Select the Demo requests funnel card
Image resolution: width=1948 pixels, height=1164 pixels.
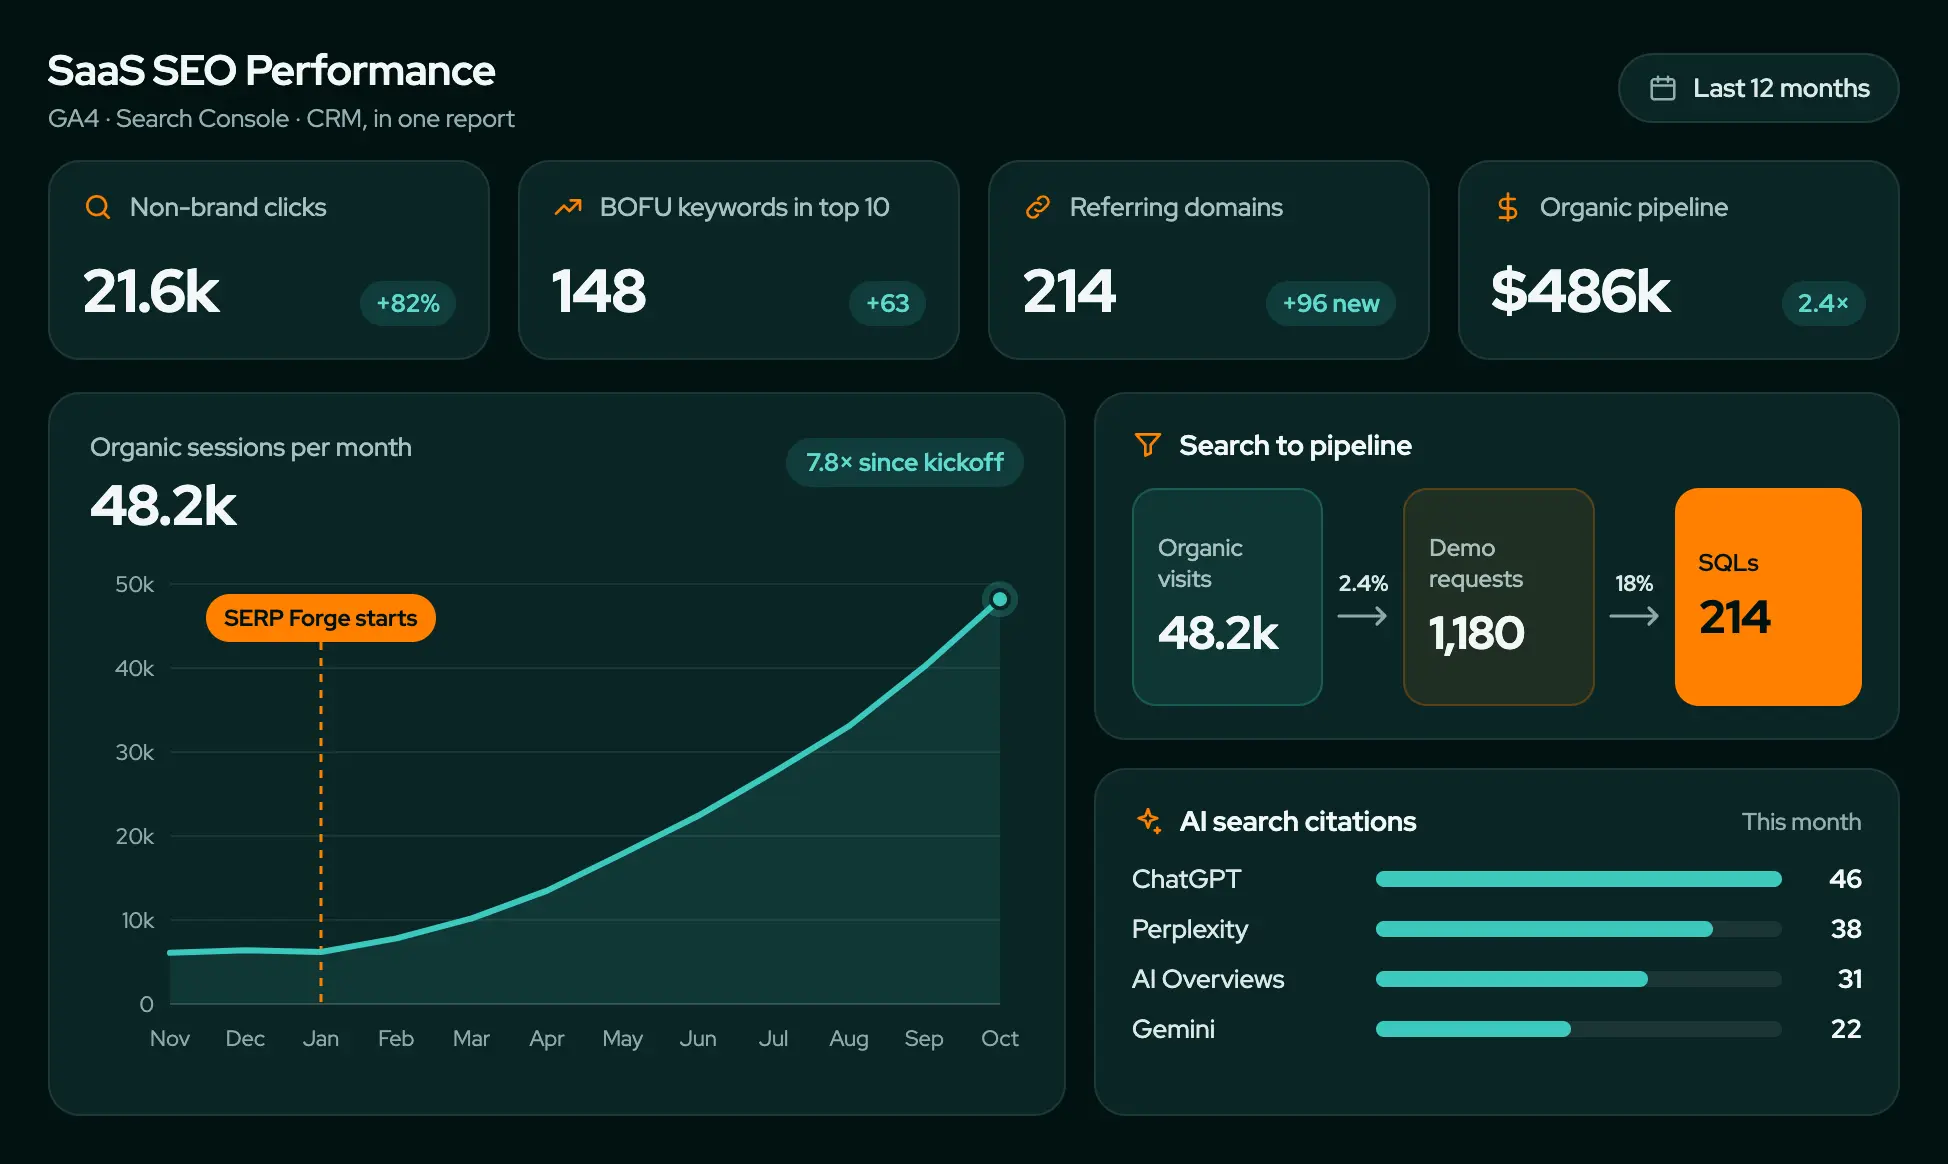tap(1498, 597)
